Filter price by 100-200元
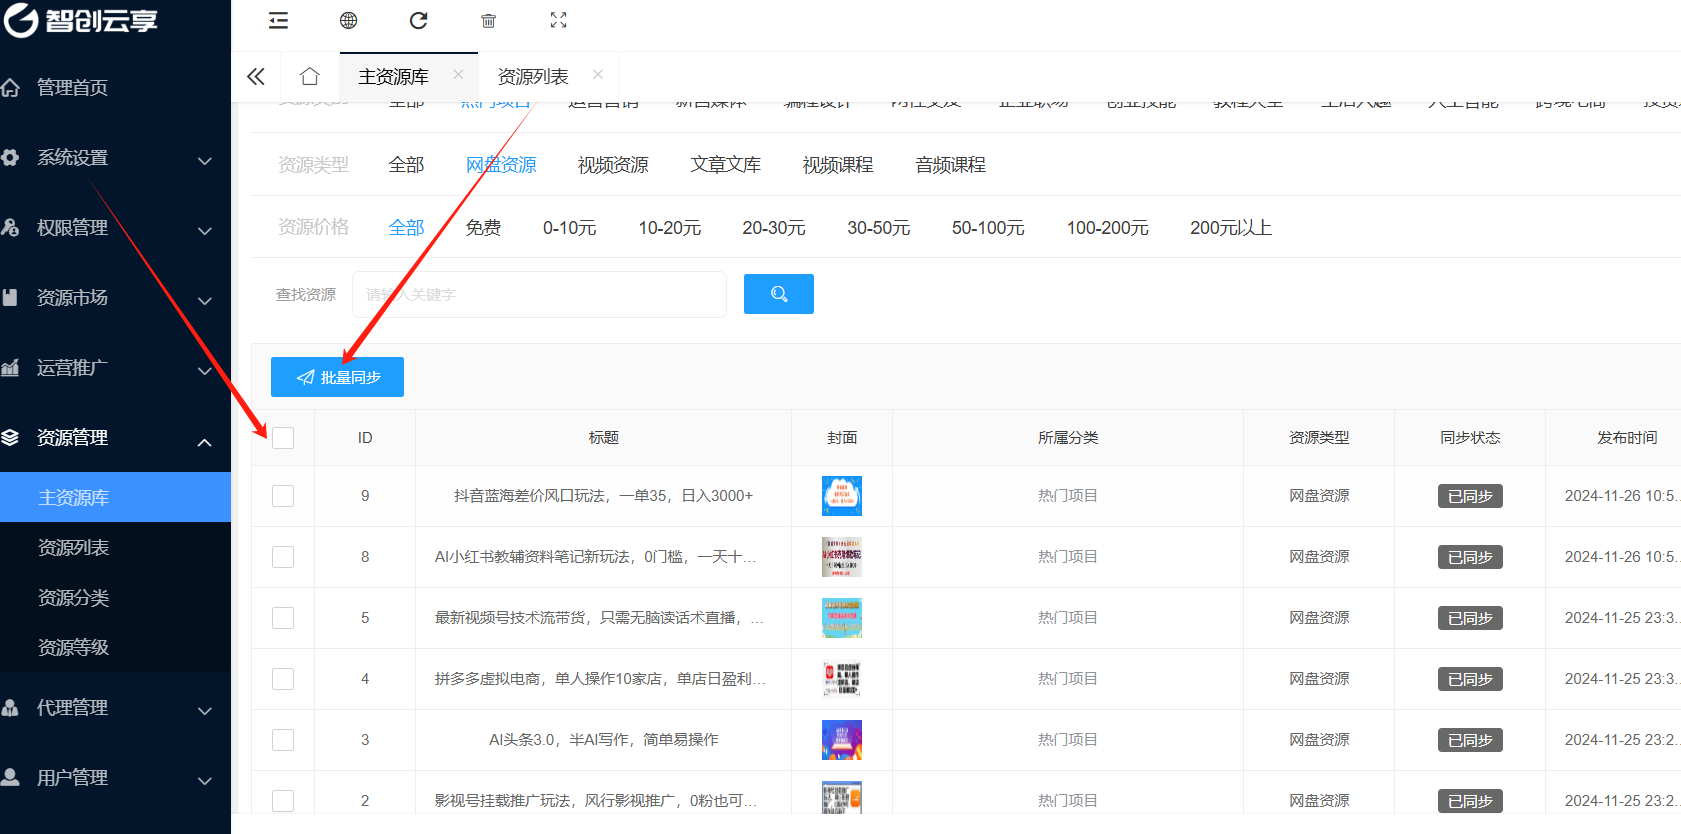The width and height of the screenshot is (1681, 834). coord(1108,228)
